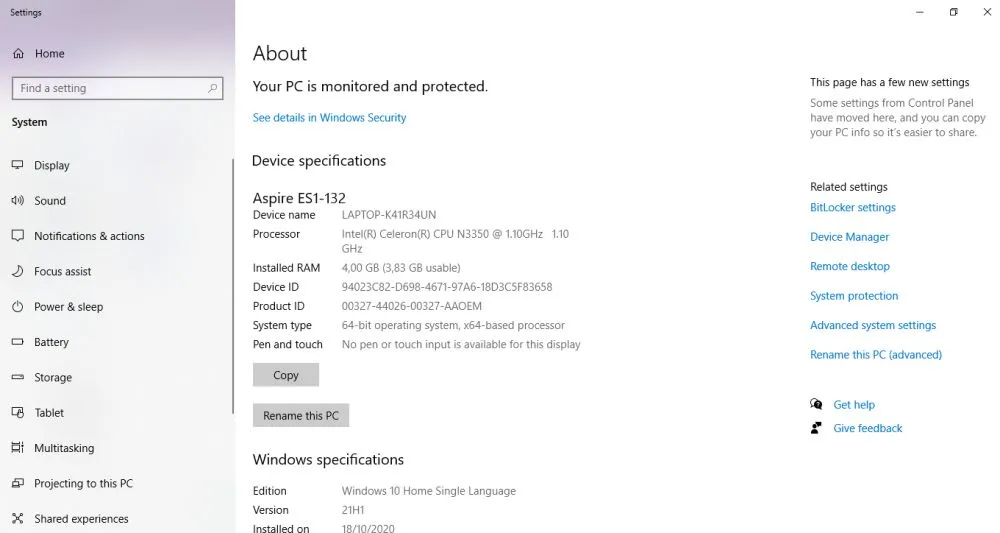Click the Sound speaker icon

[x=17, y=201]
